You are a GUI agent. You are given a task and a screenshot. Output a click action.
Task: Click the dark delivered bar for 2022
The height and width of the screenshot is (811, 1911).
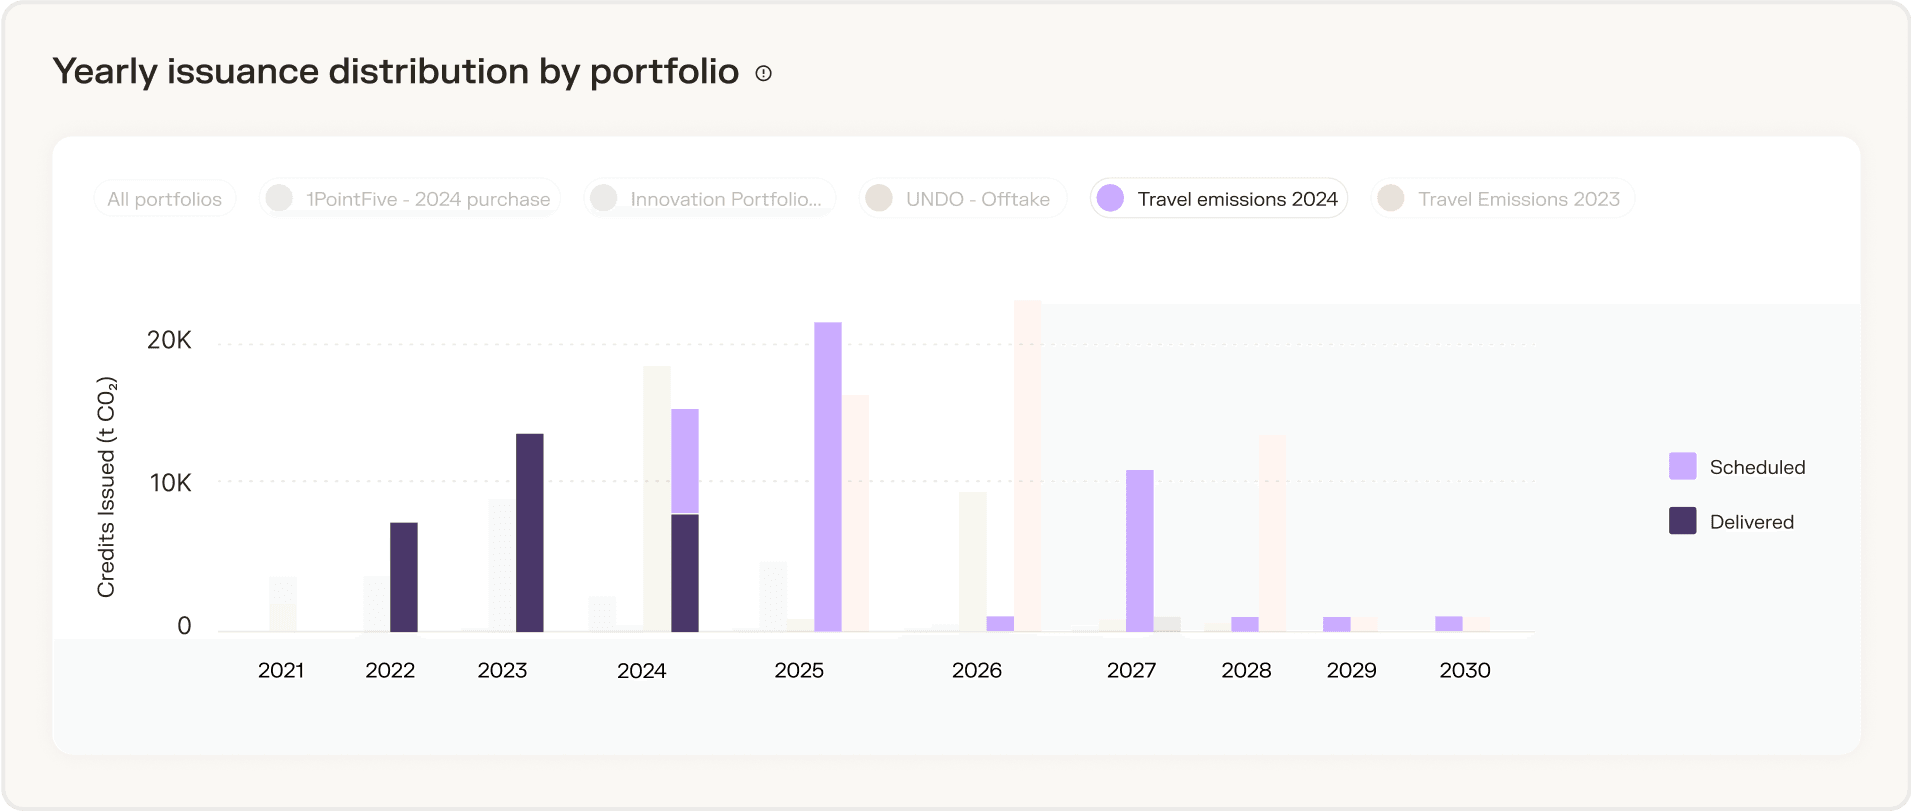click(x=404, y=577)
